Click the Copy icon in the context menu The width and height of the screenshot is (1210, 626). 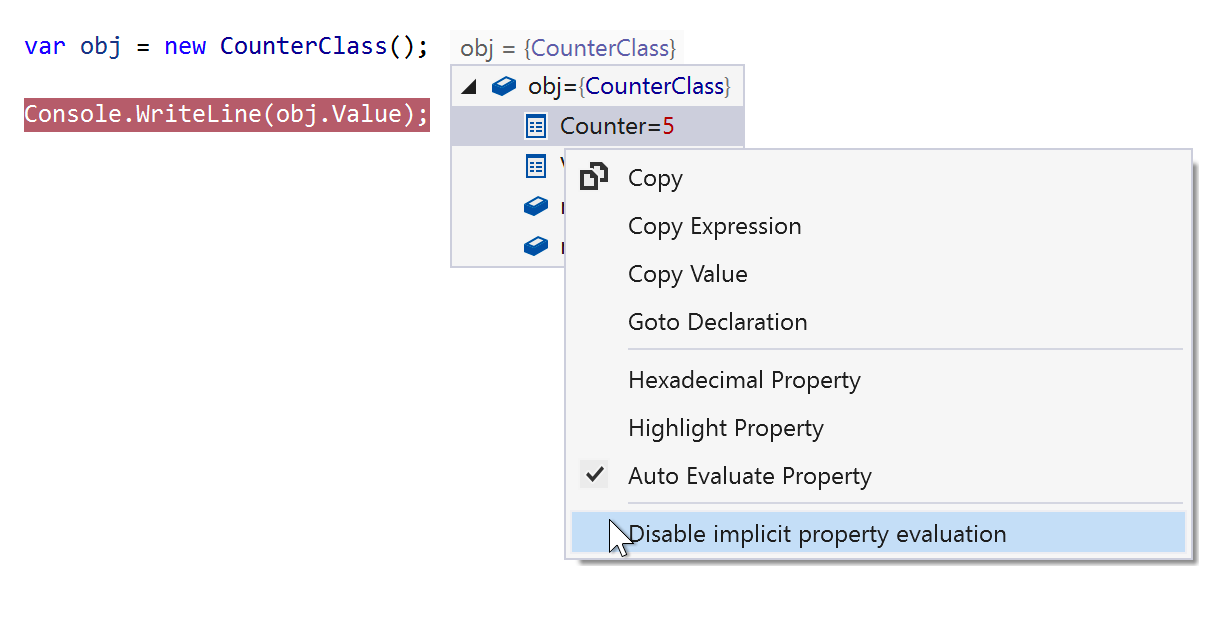pos(594,177)
